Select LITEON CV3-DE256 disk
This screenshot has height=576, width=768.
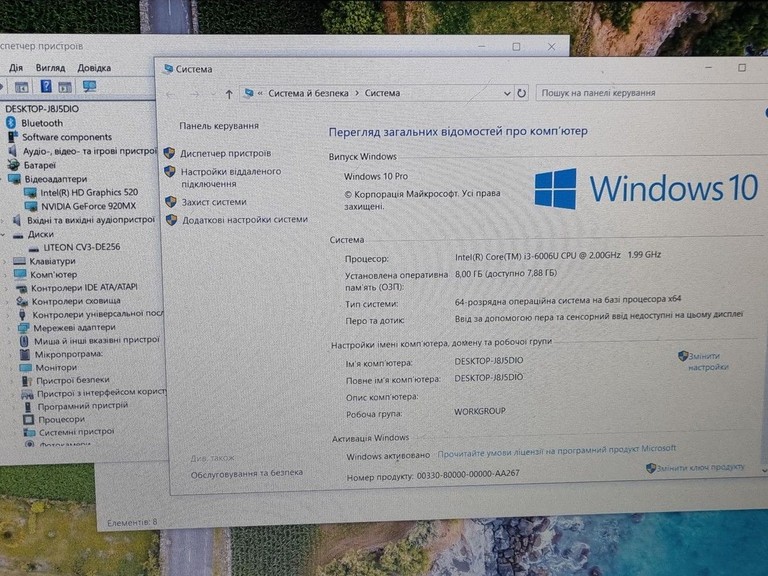pos(82,247)
